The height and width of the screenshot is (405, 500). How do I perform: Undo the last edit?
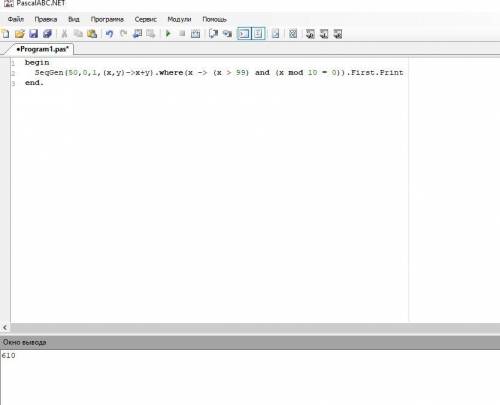coord(109,34)
